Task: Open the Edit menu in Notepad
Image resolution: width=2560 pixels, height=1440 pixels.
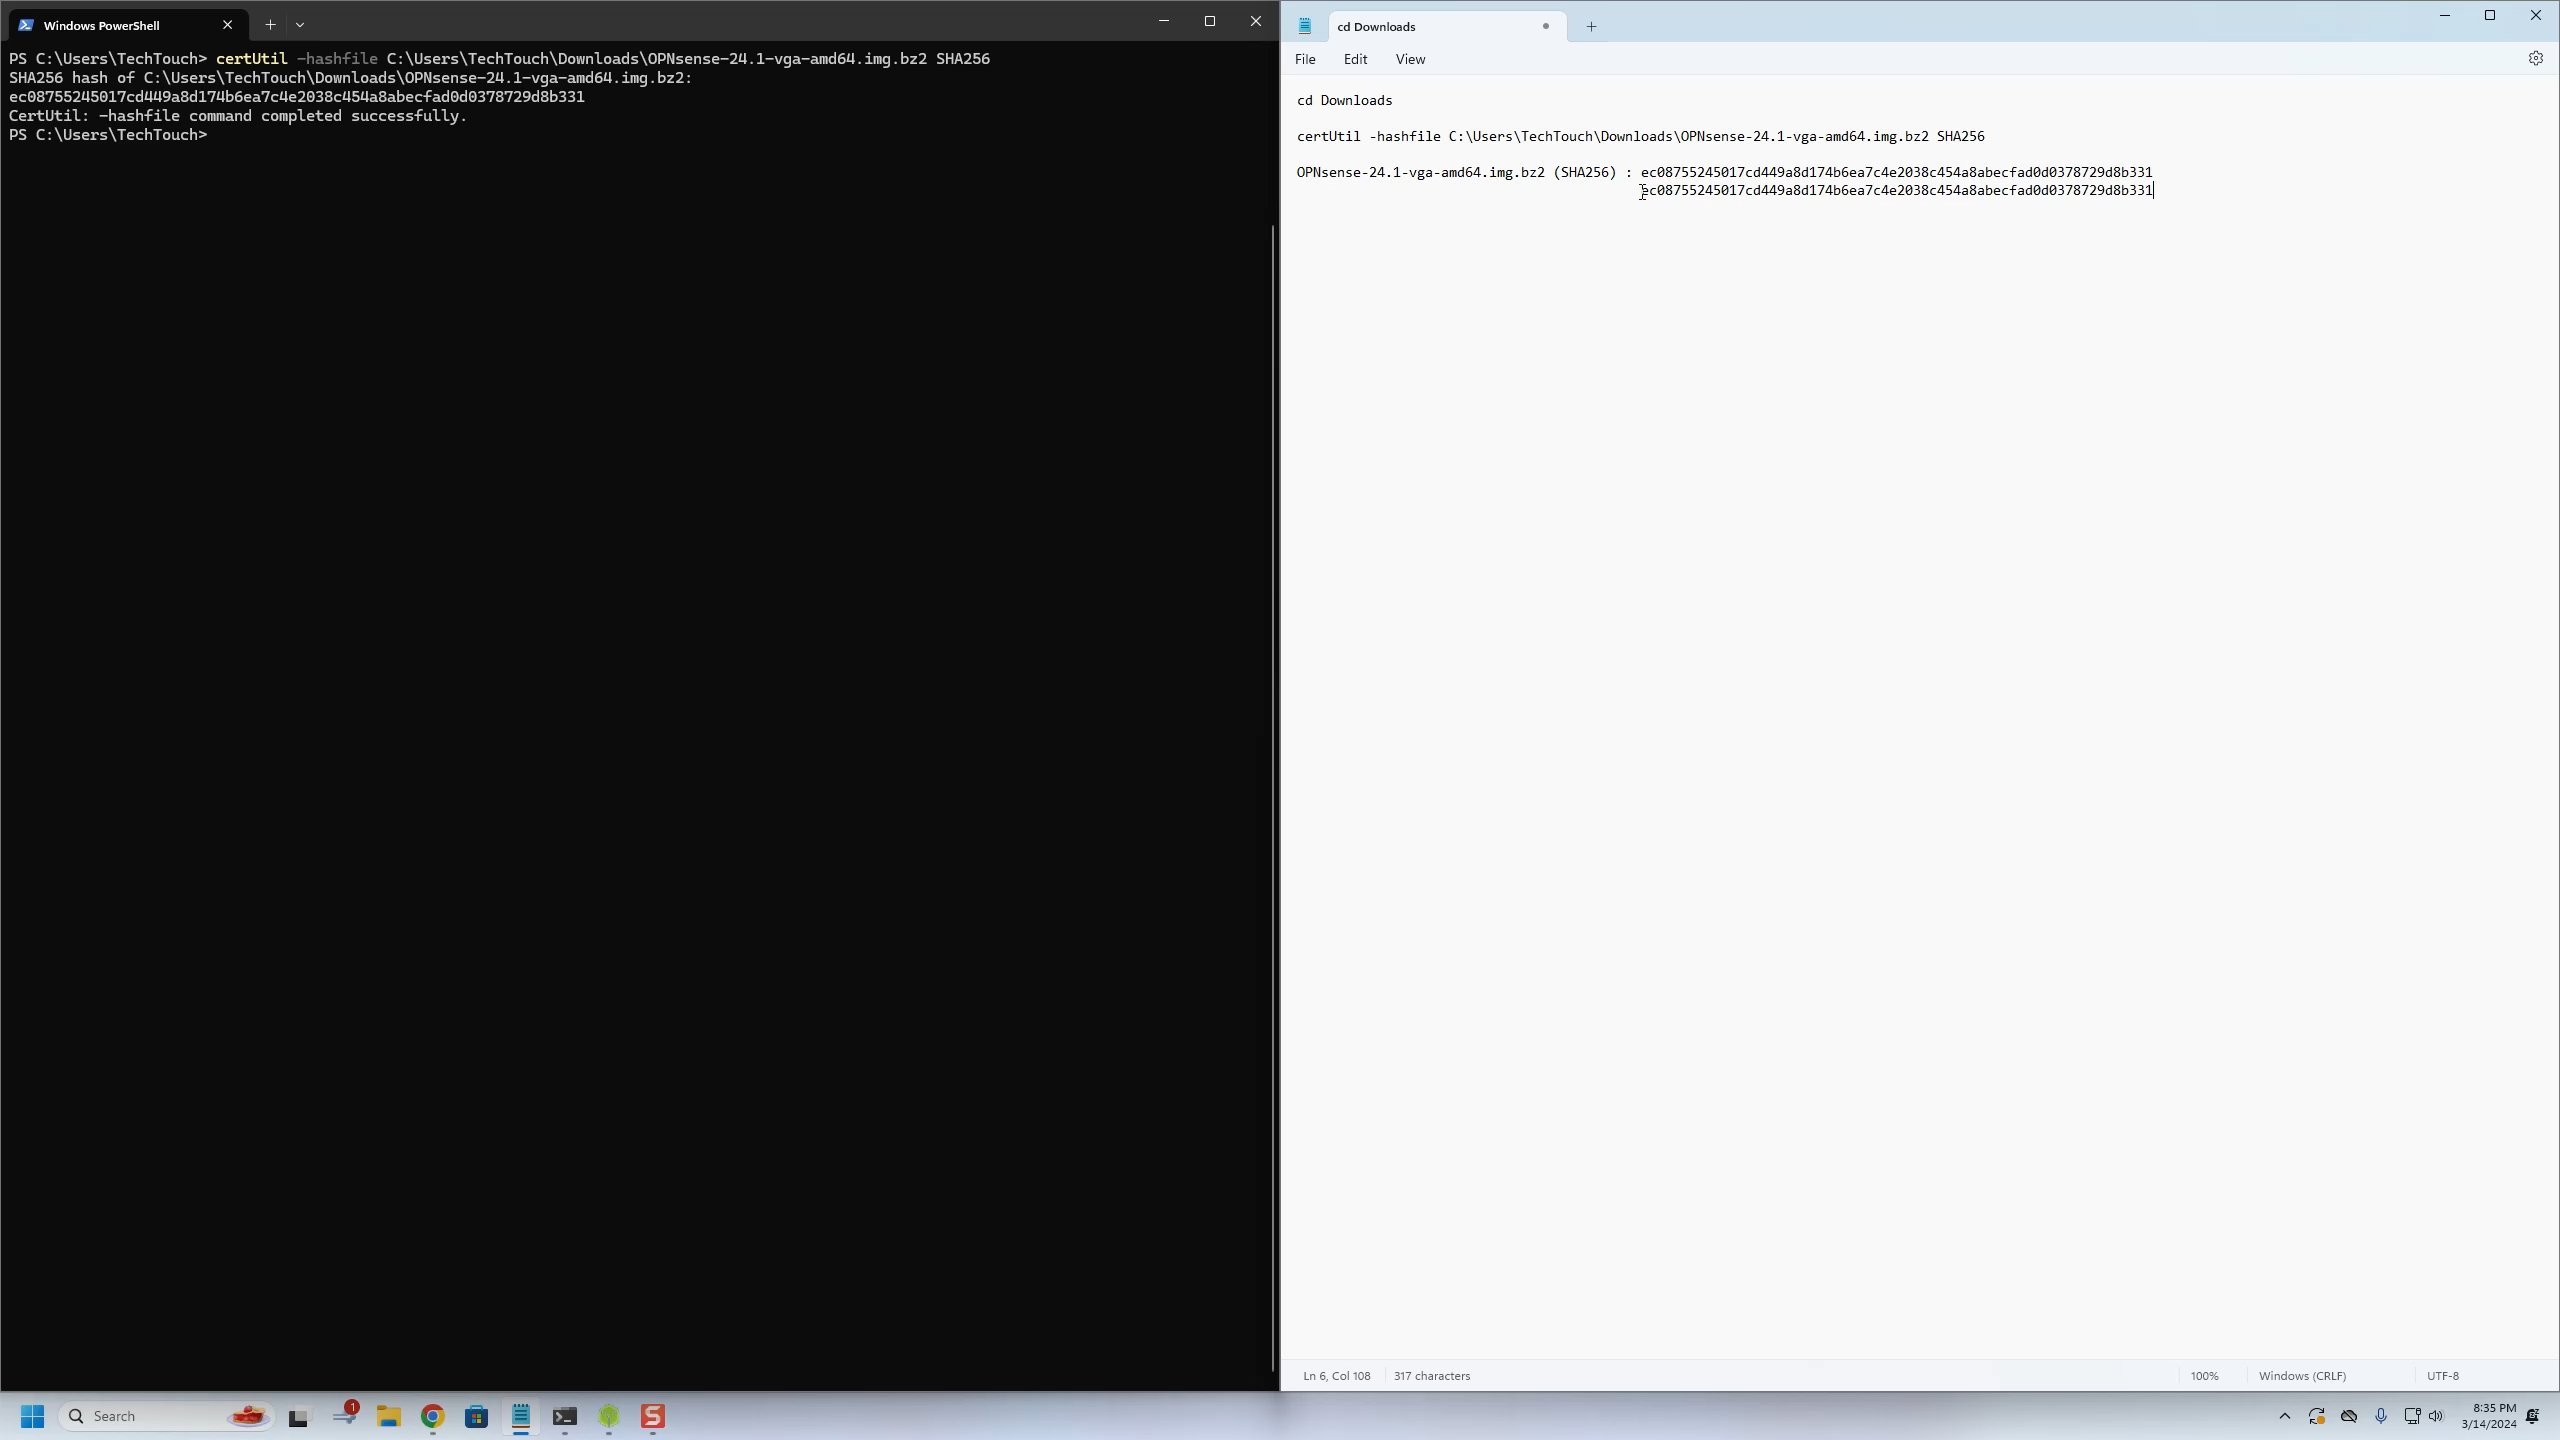Action: click(x=1355, y=60)
